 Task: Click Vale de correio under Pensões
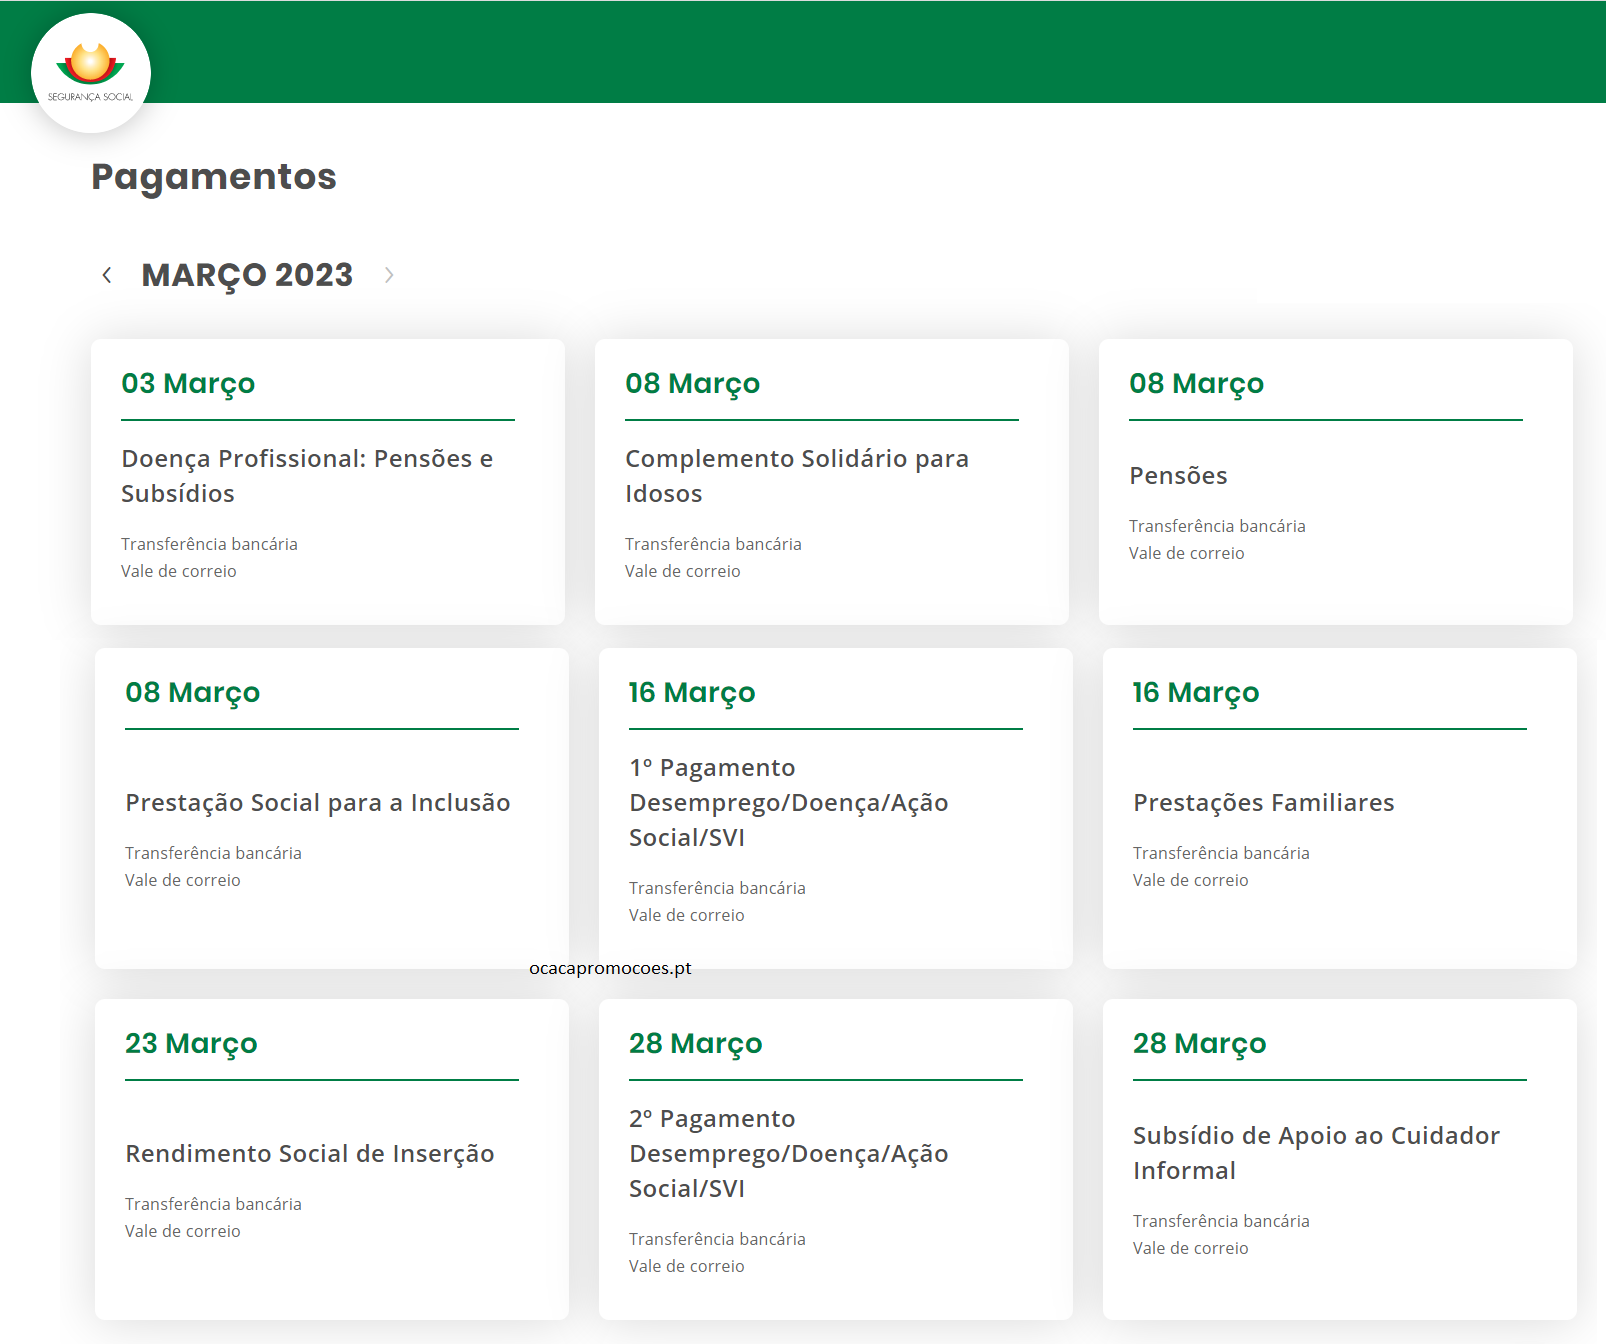tap(1187, 553)
